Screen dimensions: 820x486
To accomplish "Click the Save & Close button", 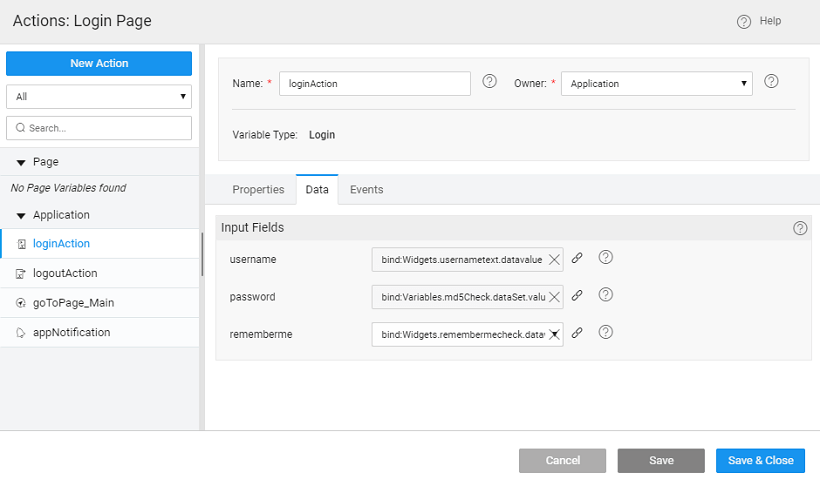I will point(760,460).
